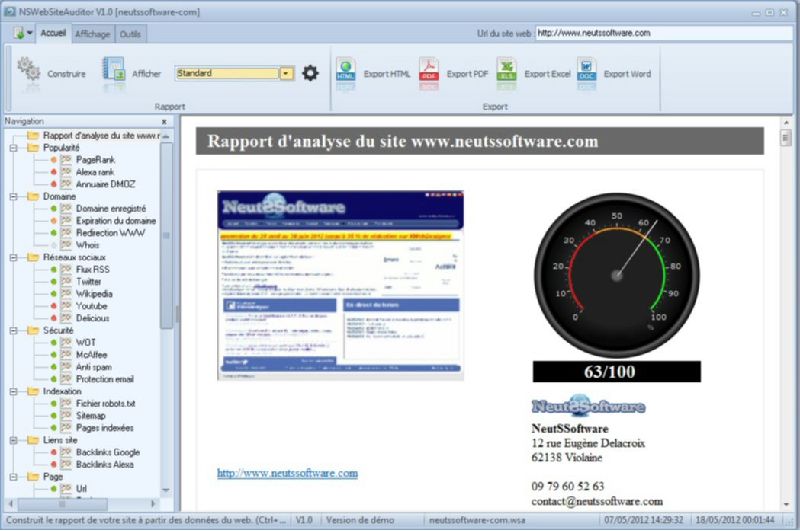Click the Export Word icon
800x531 pixels.
(x=587, y=73)
